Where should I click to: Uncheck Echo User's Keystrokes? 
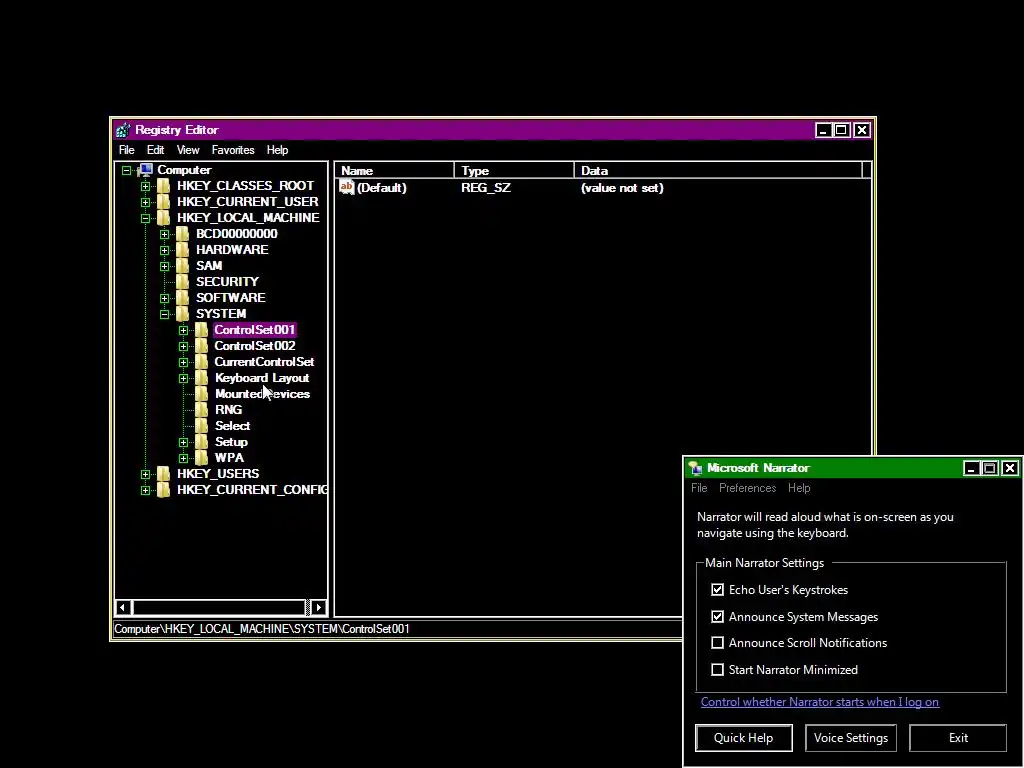718,590
